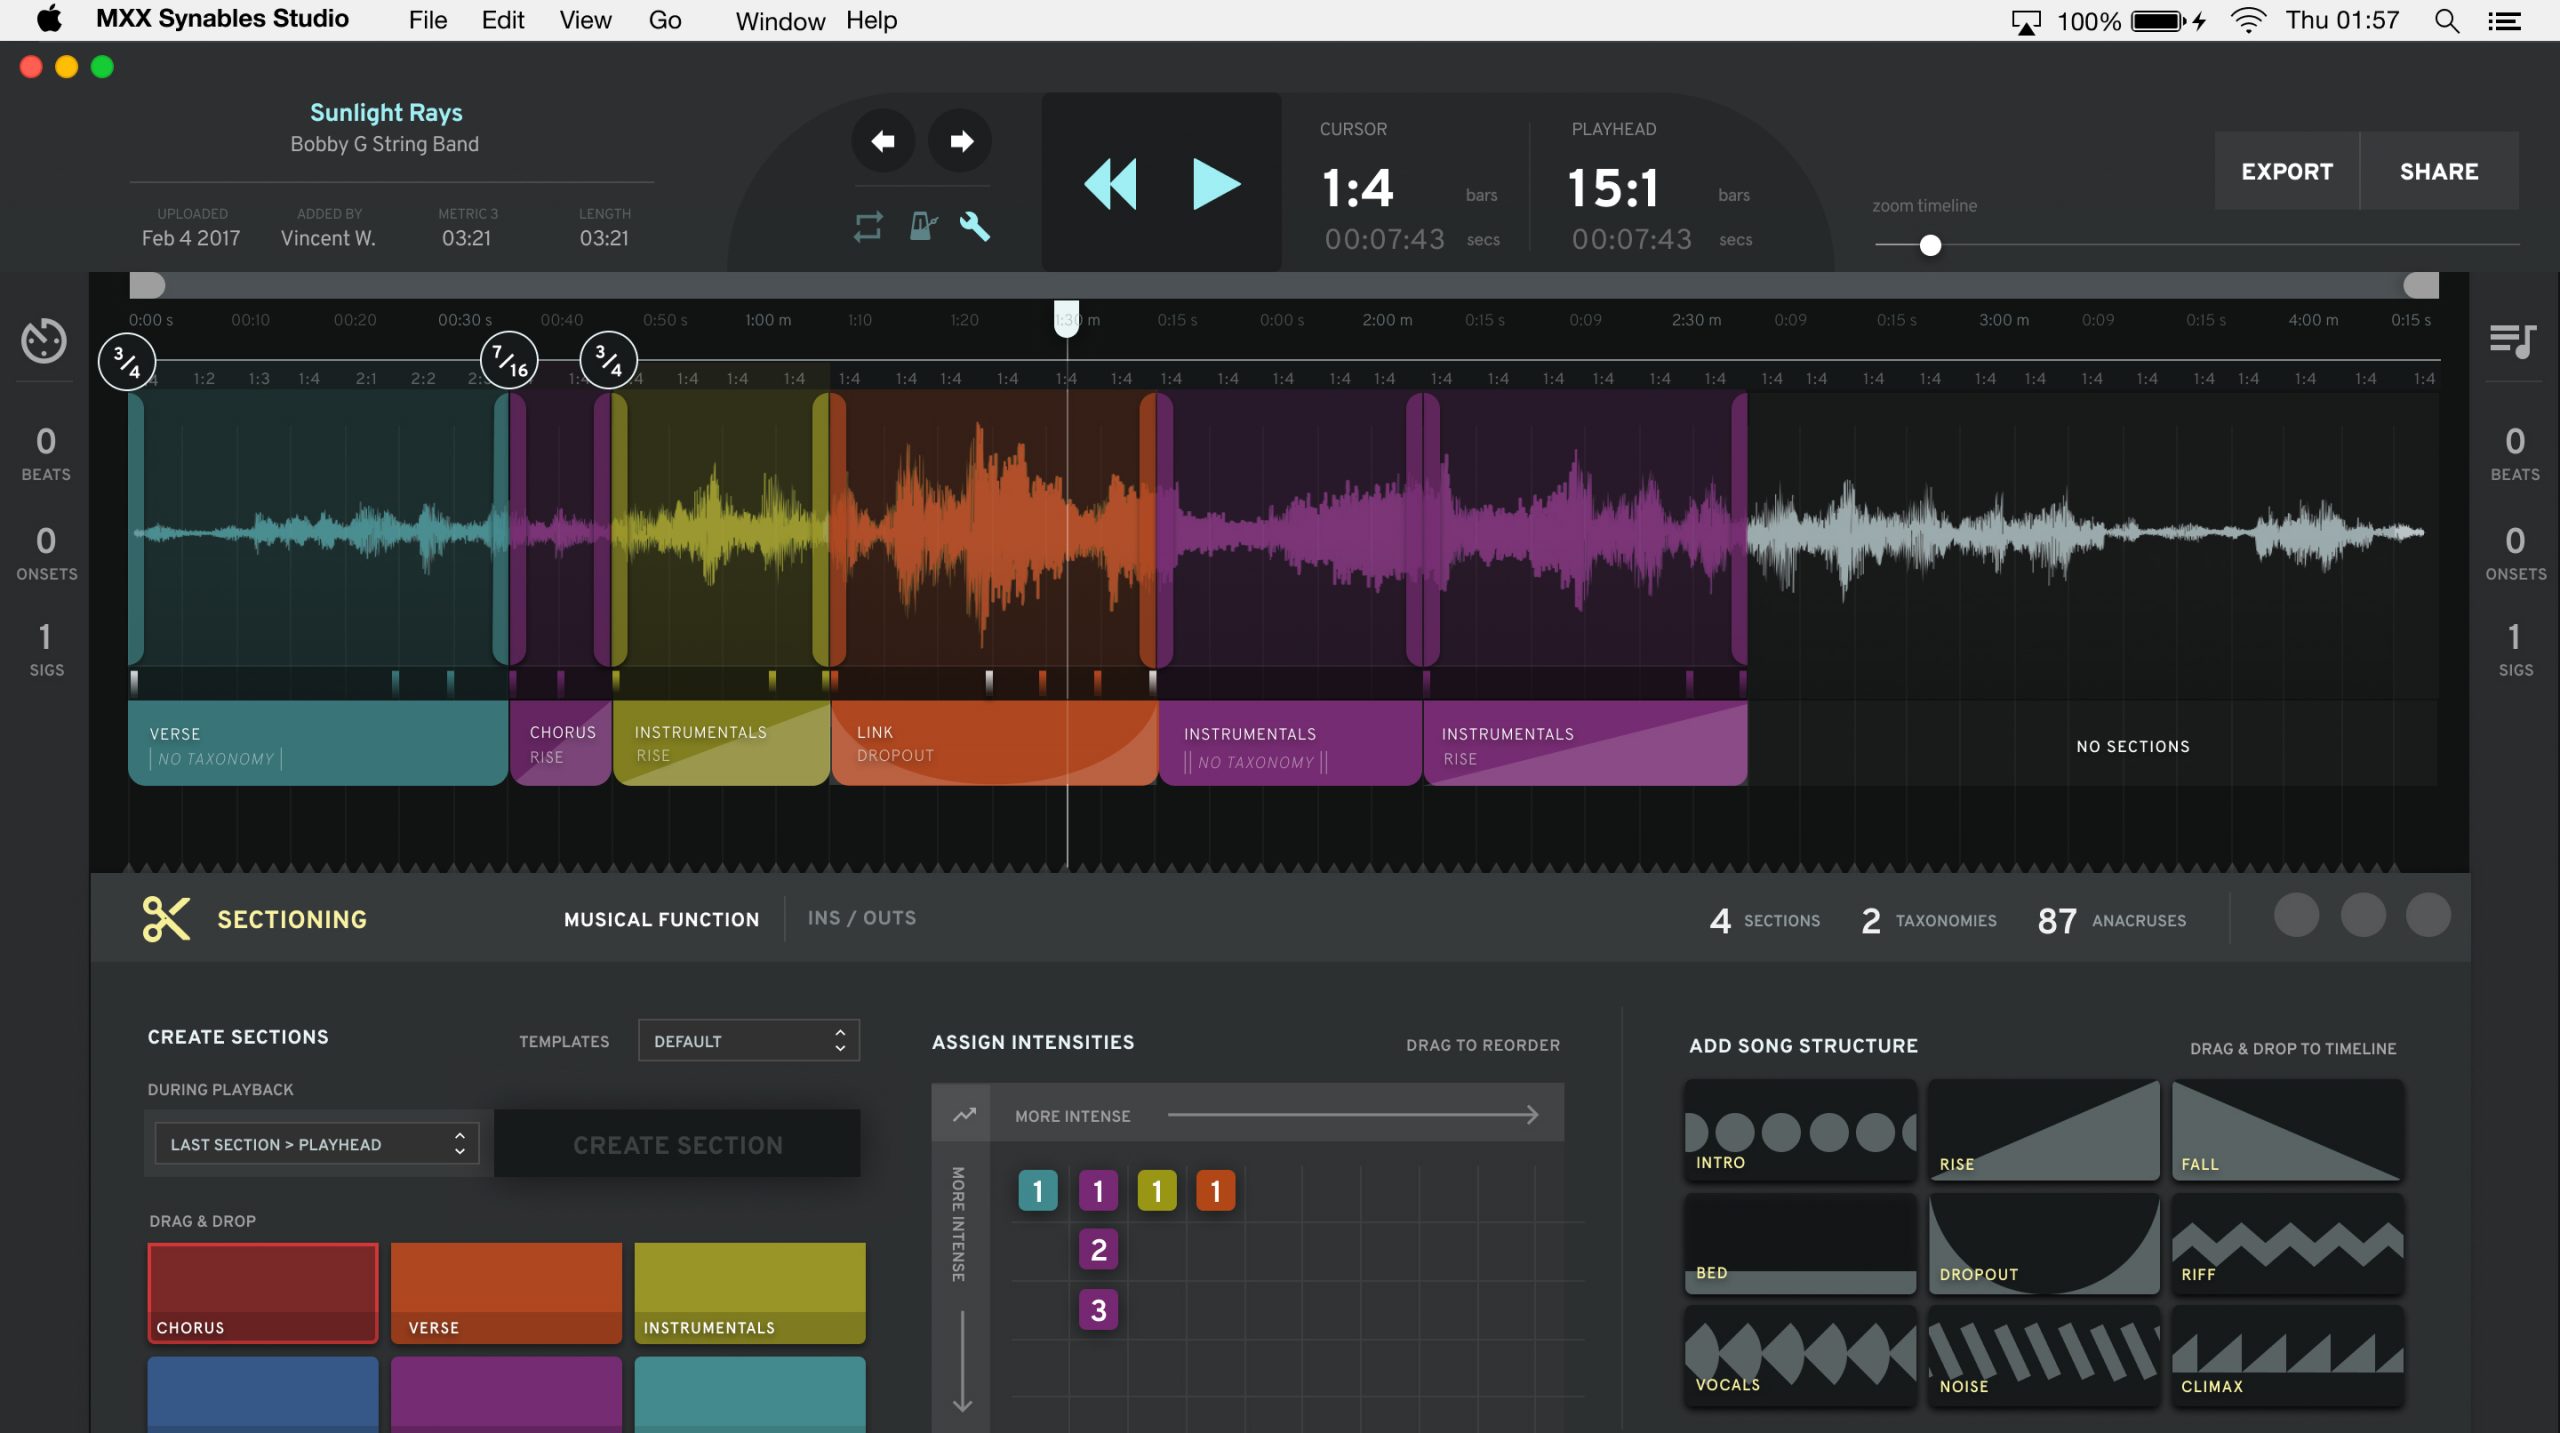Viewport: 2560px width, 1433px height.
Task: Click the right scrollbar handle above timeline
Action: pyautogui.click(x=2421, y=286)
